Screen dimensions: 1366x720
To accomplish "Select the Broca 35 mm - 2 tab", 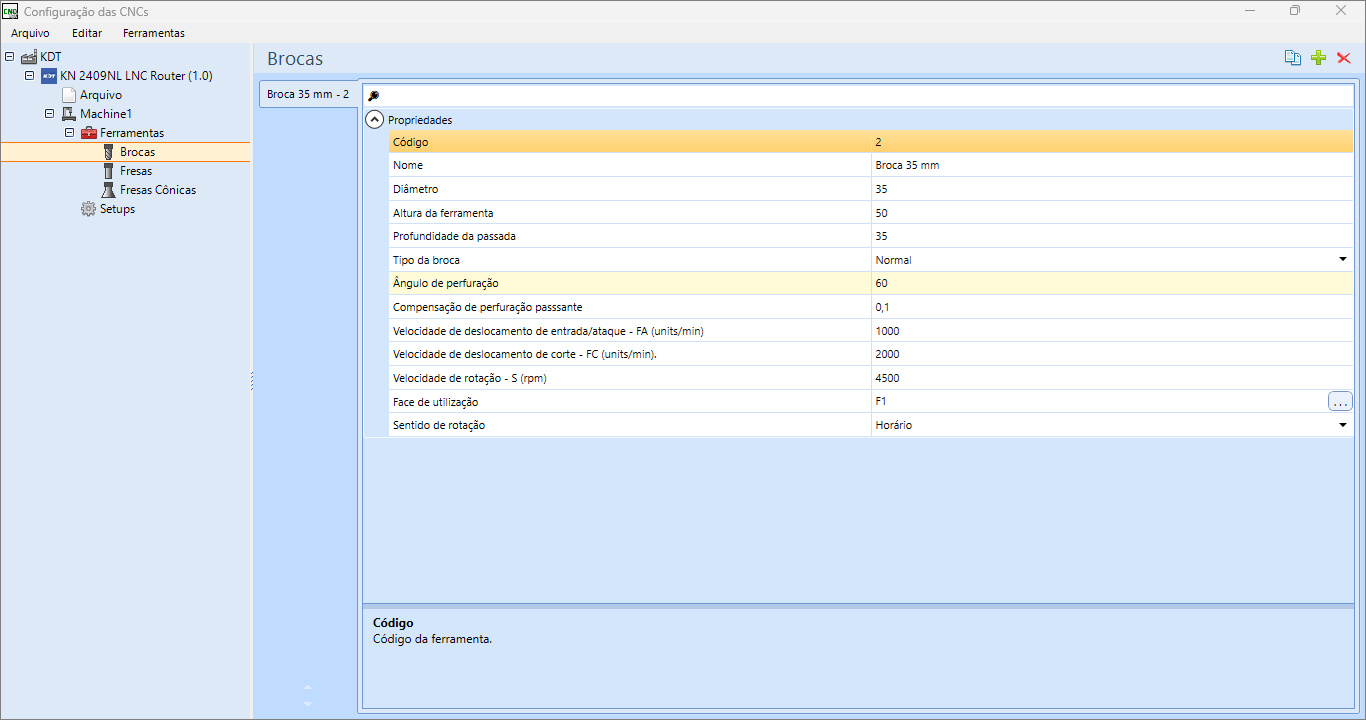I will pos(308,94).
